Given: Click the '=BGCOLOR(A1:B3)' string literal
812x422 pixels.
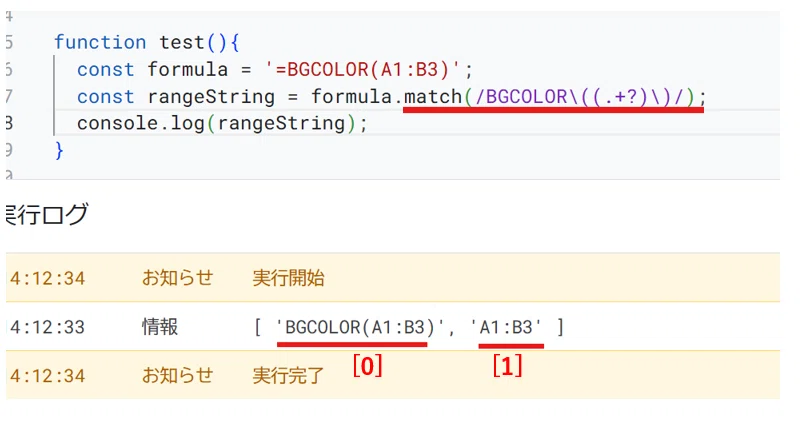Looking at the screenshot, I should [362, 69].
